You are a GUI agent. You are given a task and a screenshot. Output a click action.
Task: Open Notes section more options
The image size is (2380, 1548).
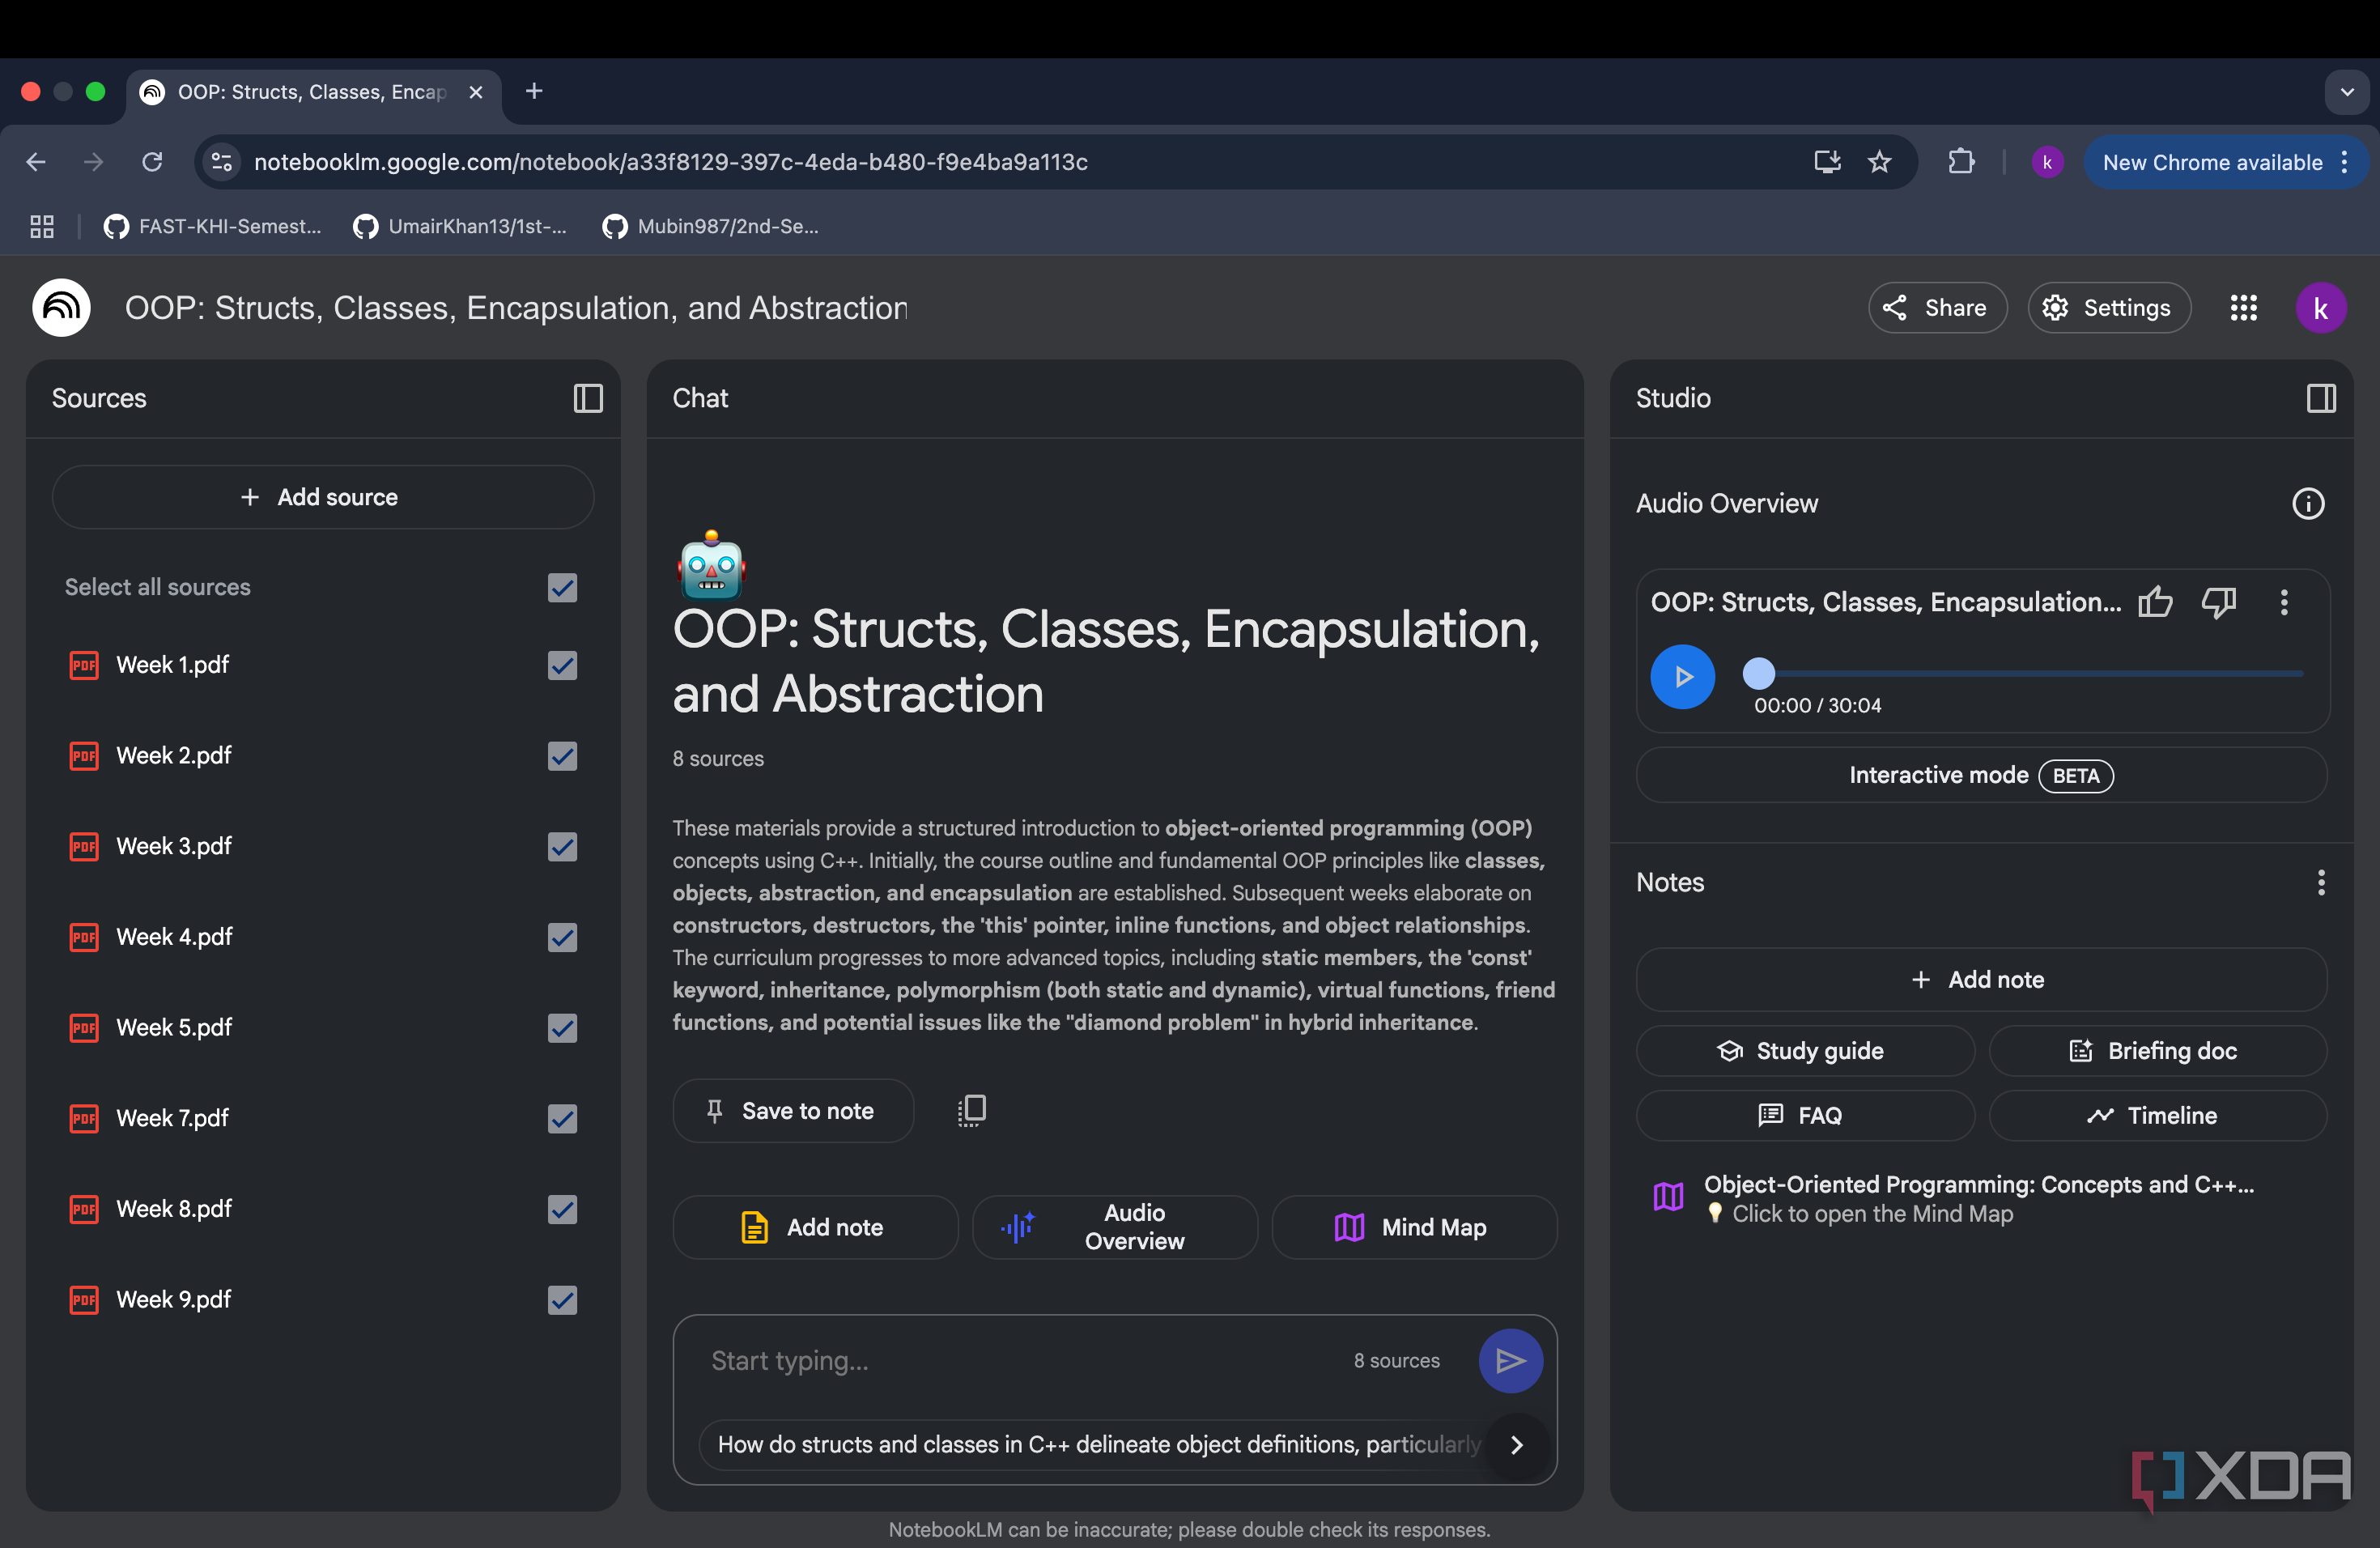tap(2321, 882)
